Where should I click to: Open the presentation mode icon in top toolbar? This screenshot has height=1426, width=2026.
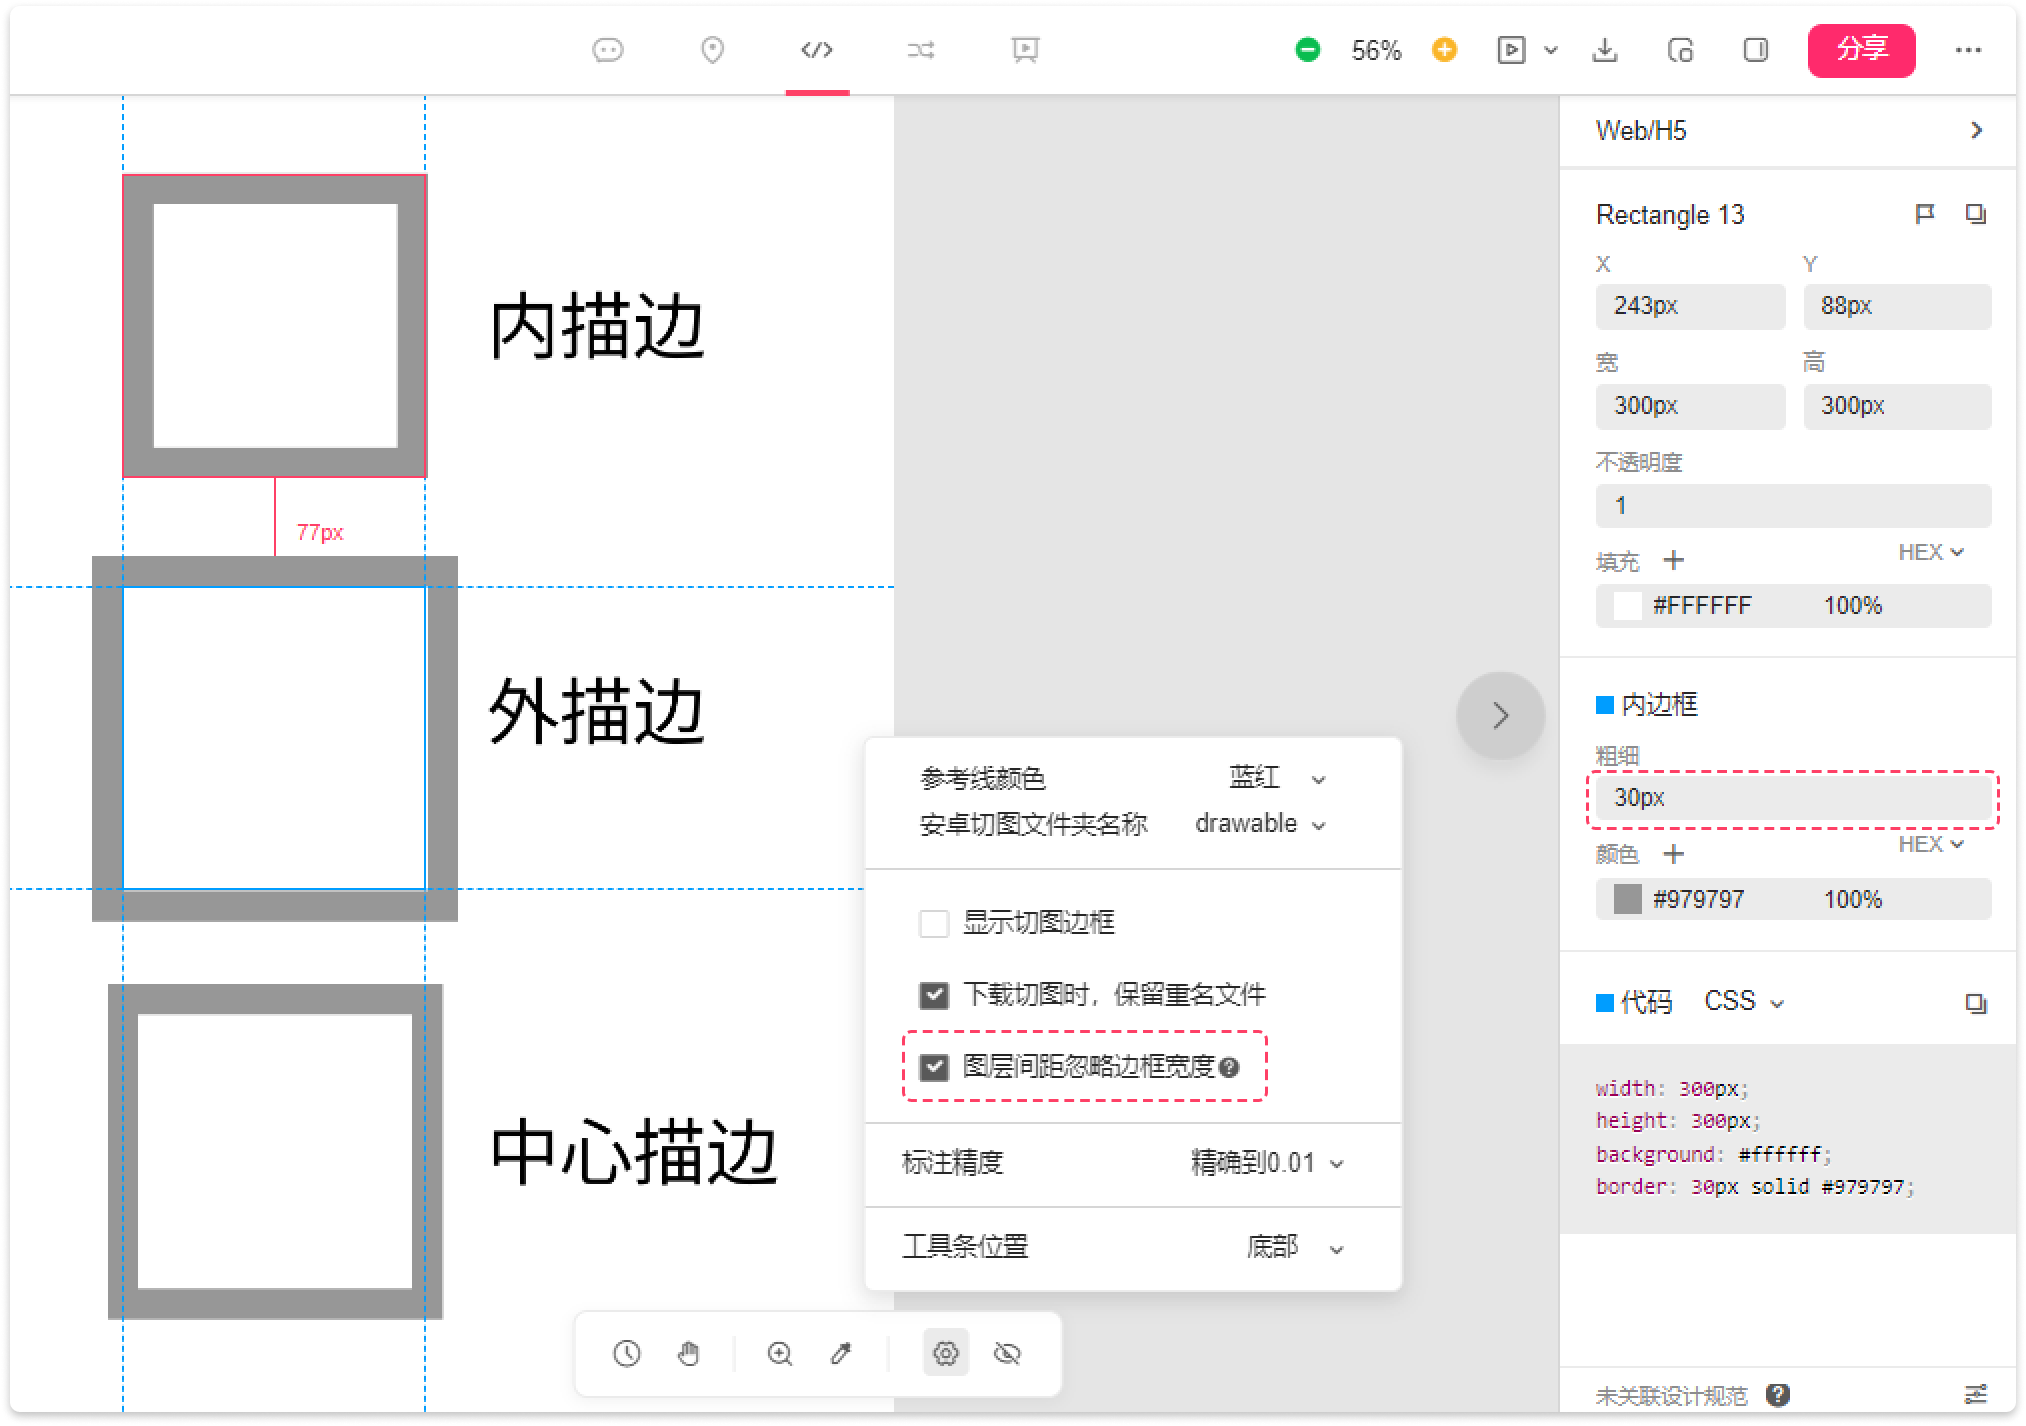1025,50
